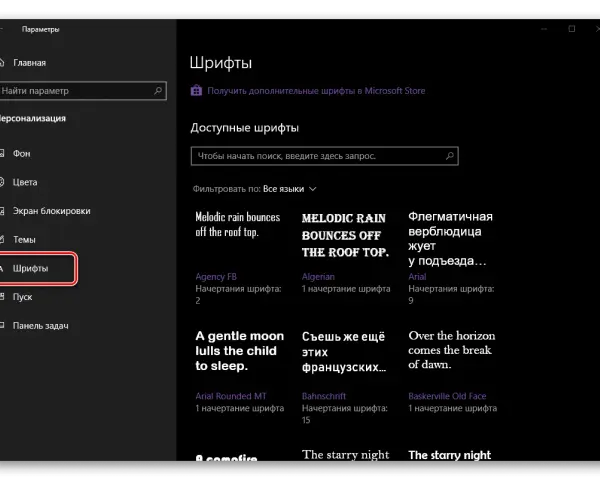Maximize the Параметры window
The width and height of the screenshot is (600, 480).
click(572, 29)
